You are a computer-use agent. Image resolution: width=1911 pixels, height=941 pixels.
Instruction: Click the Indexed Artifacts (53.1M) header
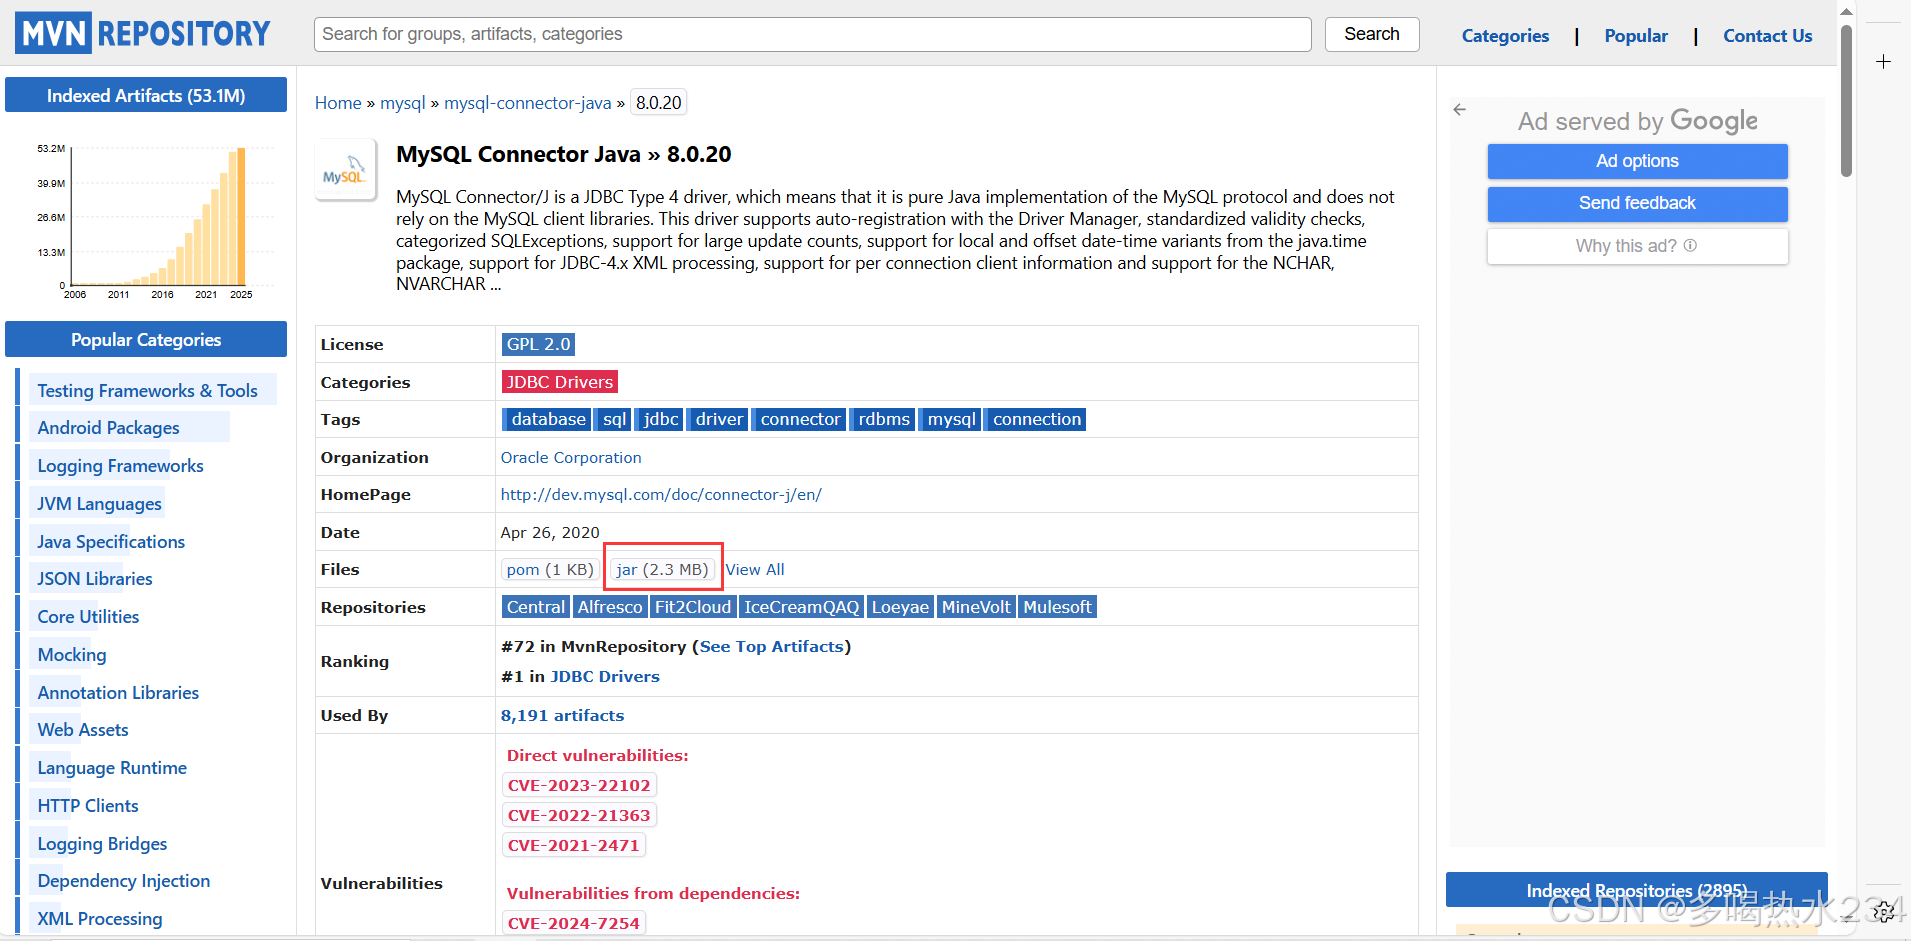click(x=146, y=95)
